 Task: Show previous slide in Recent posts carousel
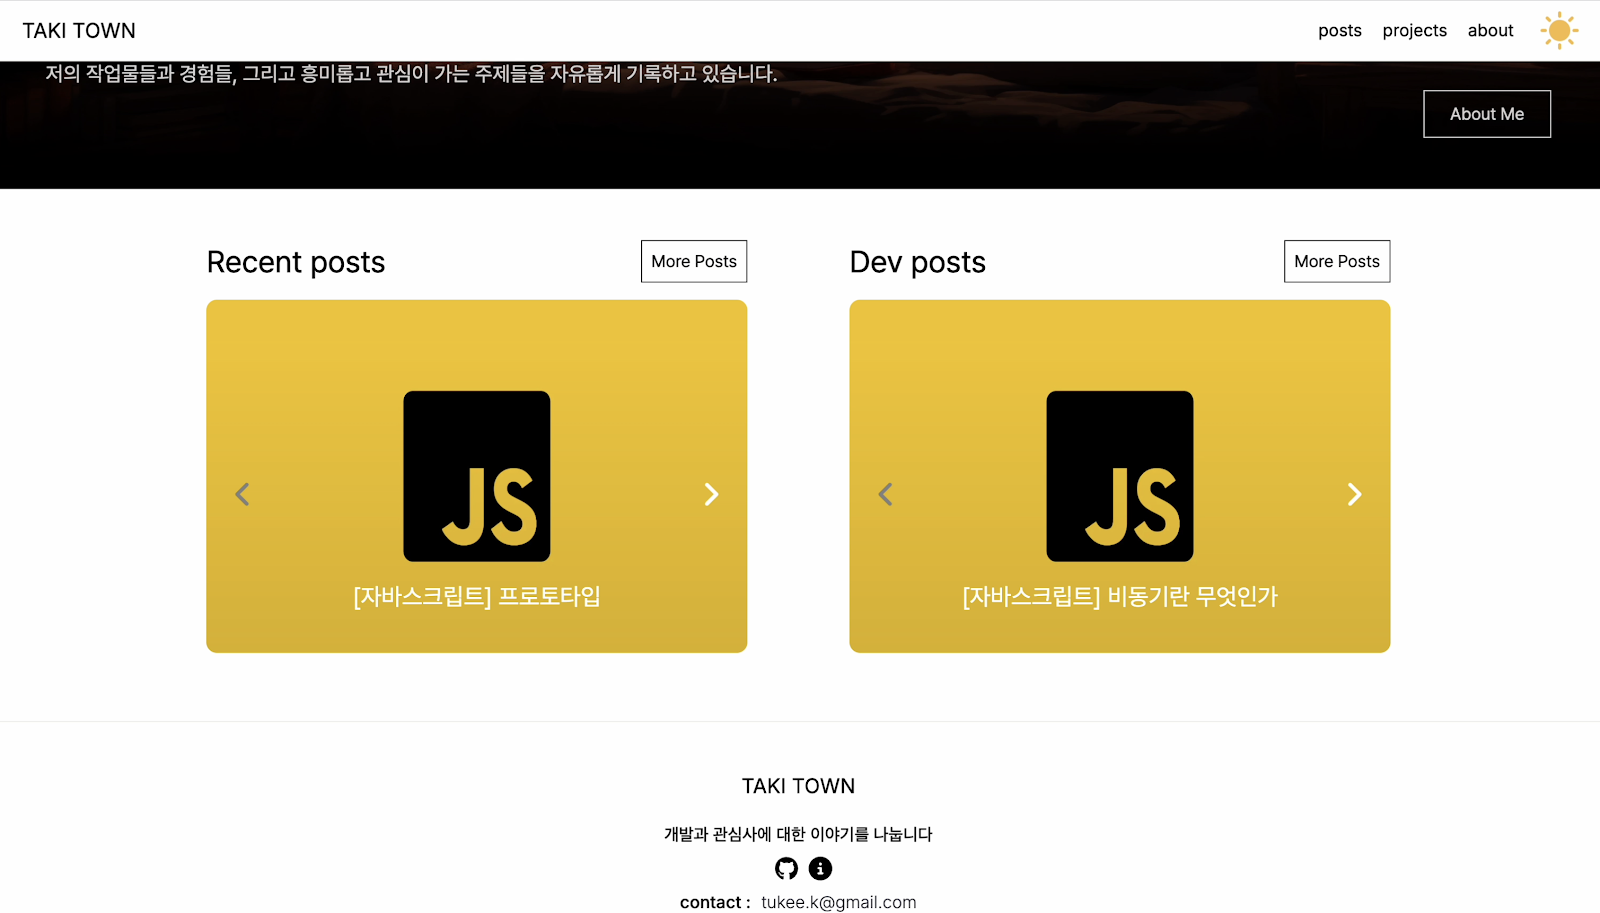point(242,494)
